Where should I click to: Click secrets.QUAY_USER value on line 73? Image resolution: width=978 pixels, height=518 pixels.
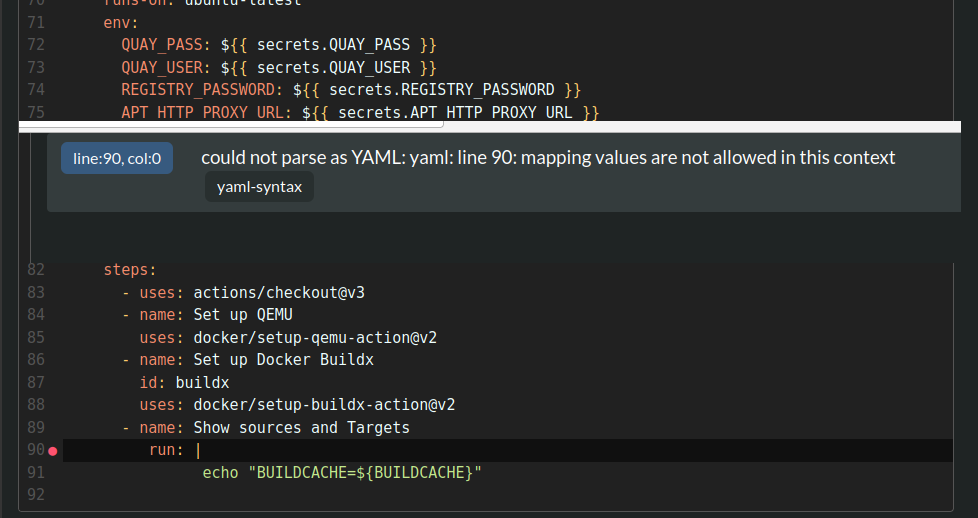(333, 68)
